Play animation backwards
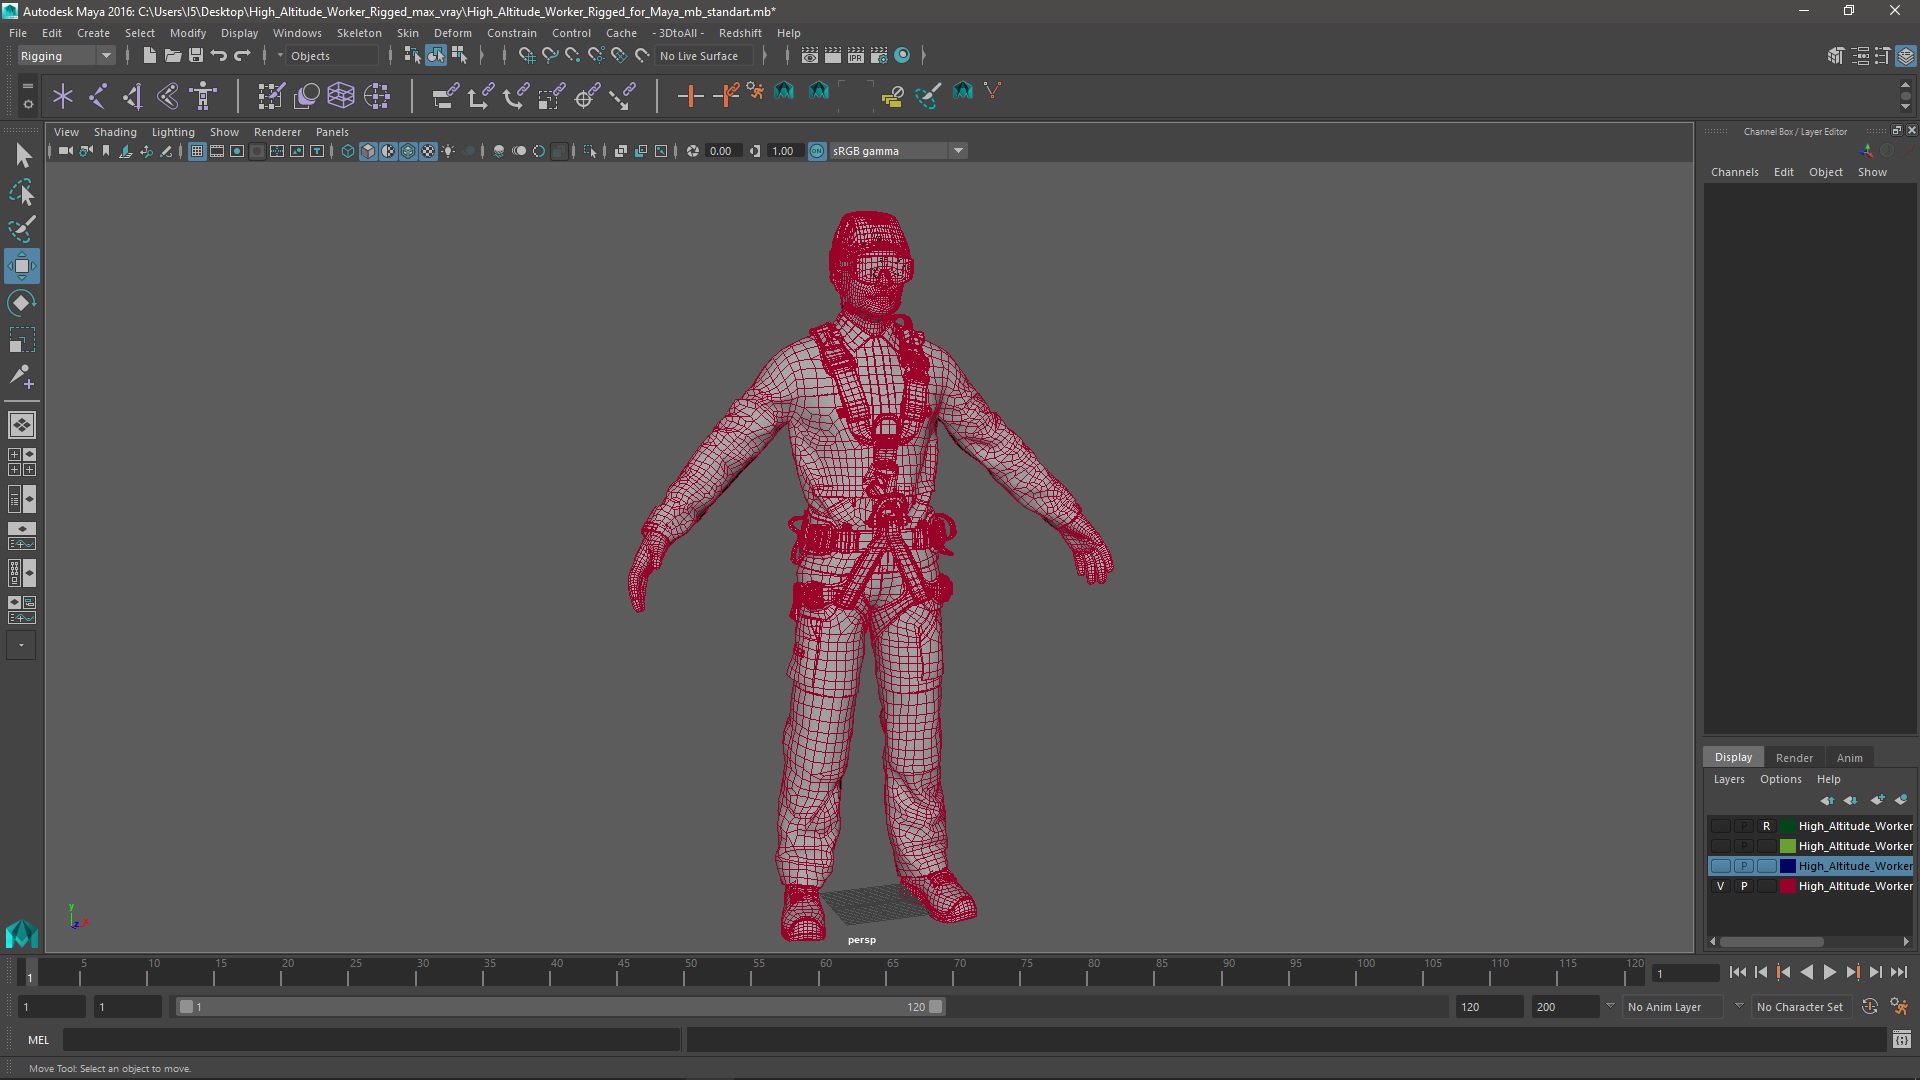 tap(1806, 972)
